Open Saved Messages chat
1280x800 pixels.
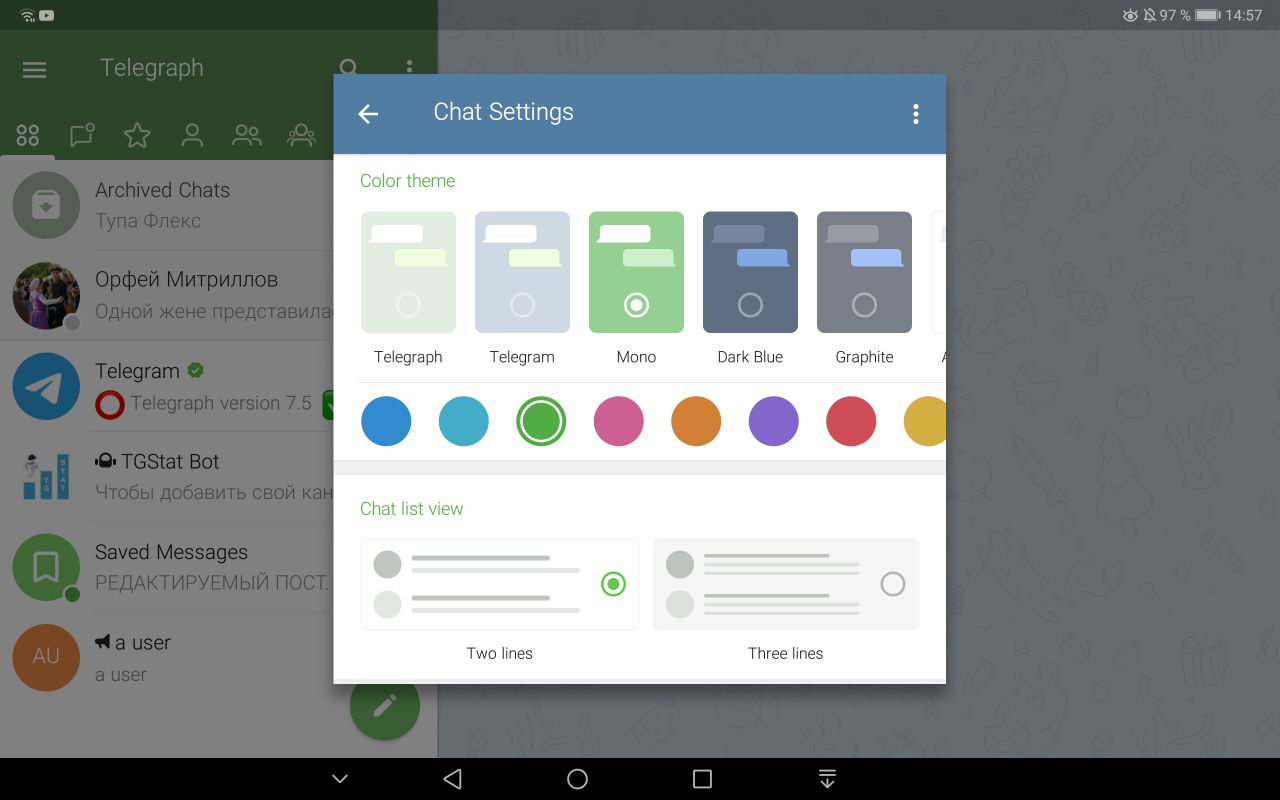(x=167, y=567)
